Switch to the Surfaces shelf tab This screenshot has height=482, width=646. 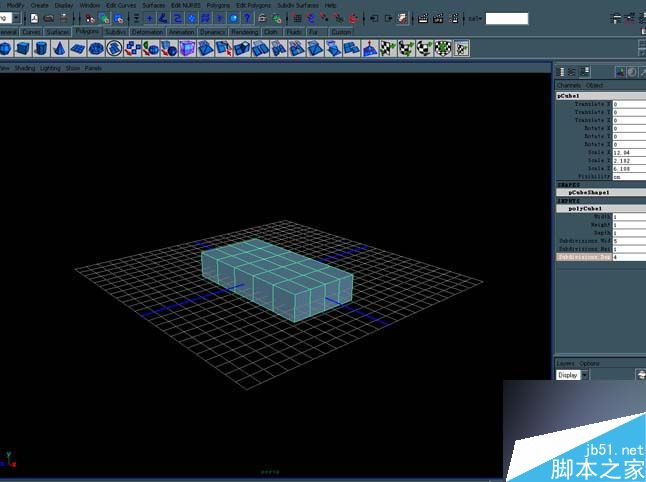[58, 32]
